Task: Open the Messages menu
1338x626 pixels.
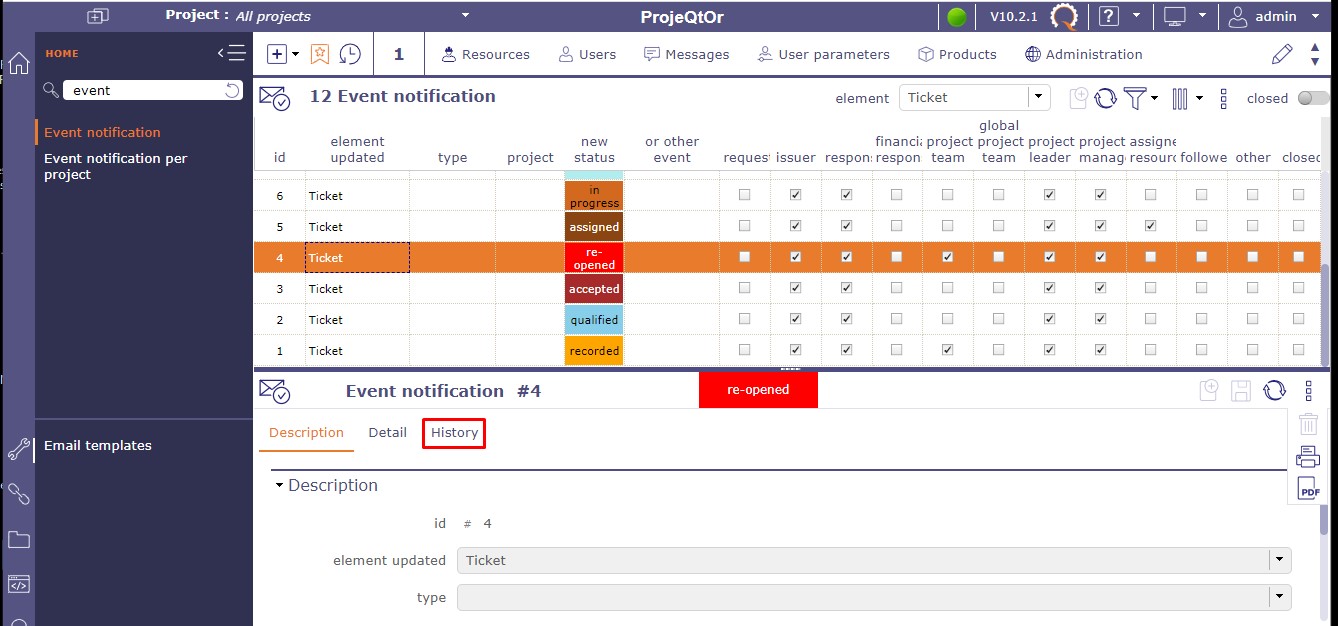Action: pyautogui.click(x=686, y=54)
